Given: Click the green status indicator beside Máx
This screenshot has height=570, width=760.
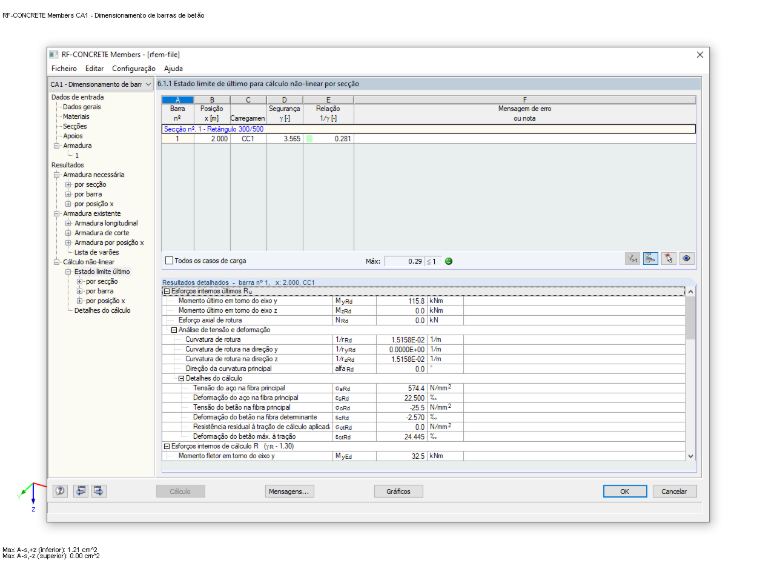Looking at the screenshot, I should 448,261.
